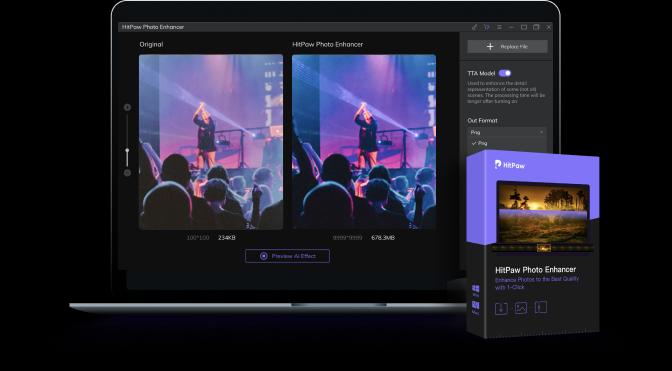
Task: Click the enhanced concert photo preview
Action: click(x=364, y=142)
